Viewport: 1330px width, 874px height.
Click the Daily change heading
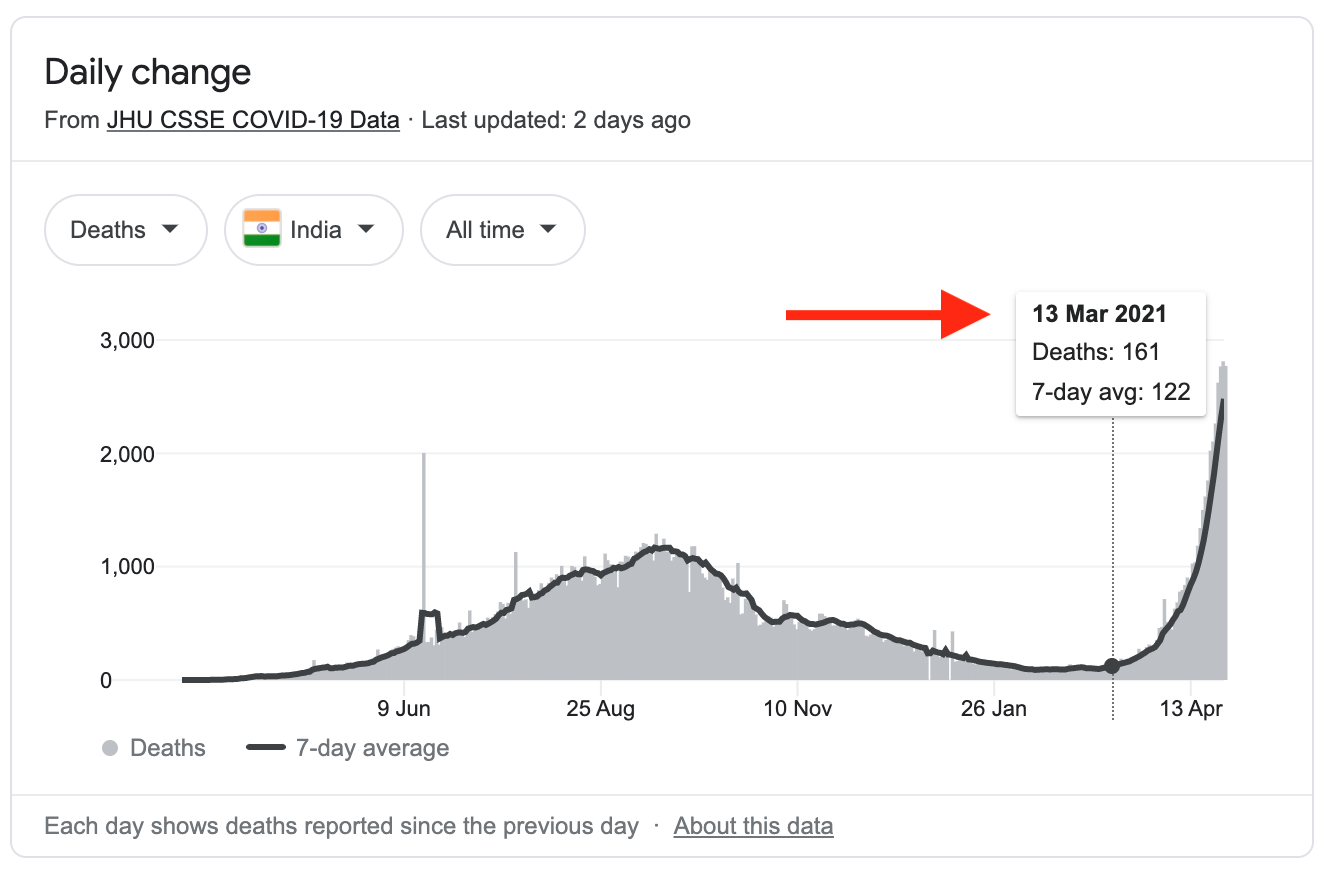pyautogui.click(x=148, y=73)
